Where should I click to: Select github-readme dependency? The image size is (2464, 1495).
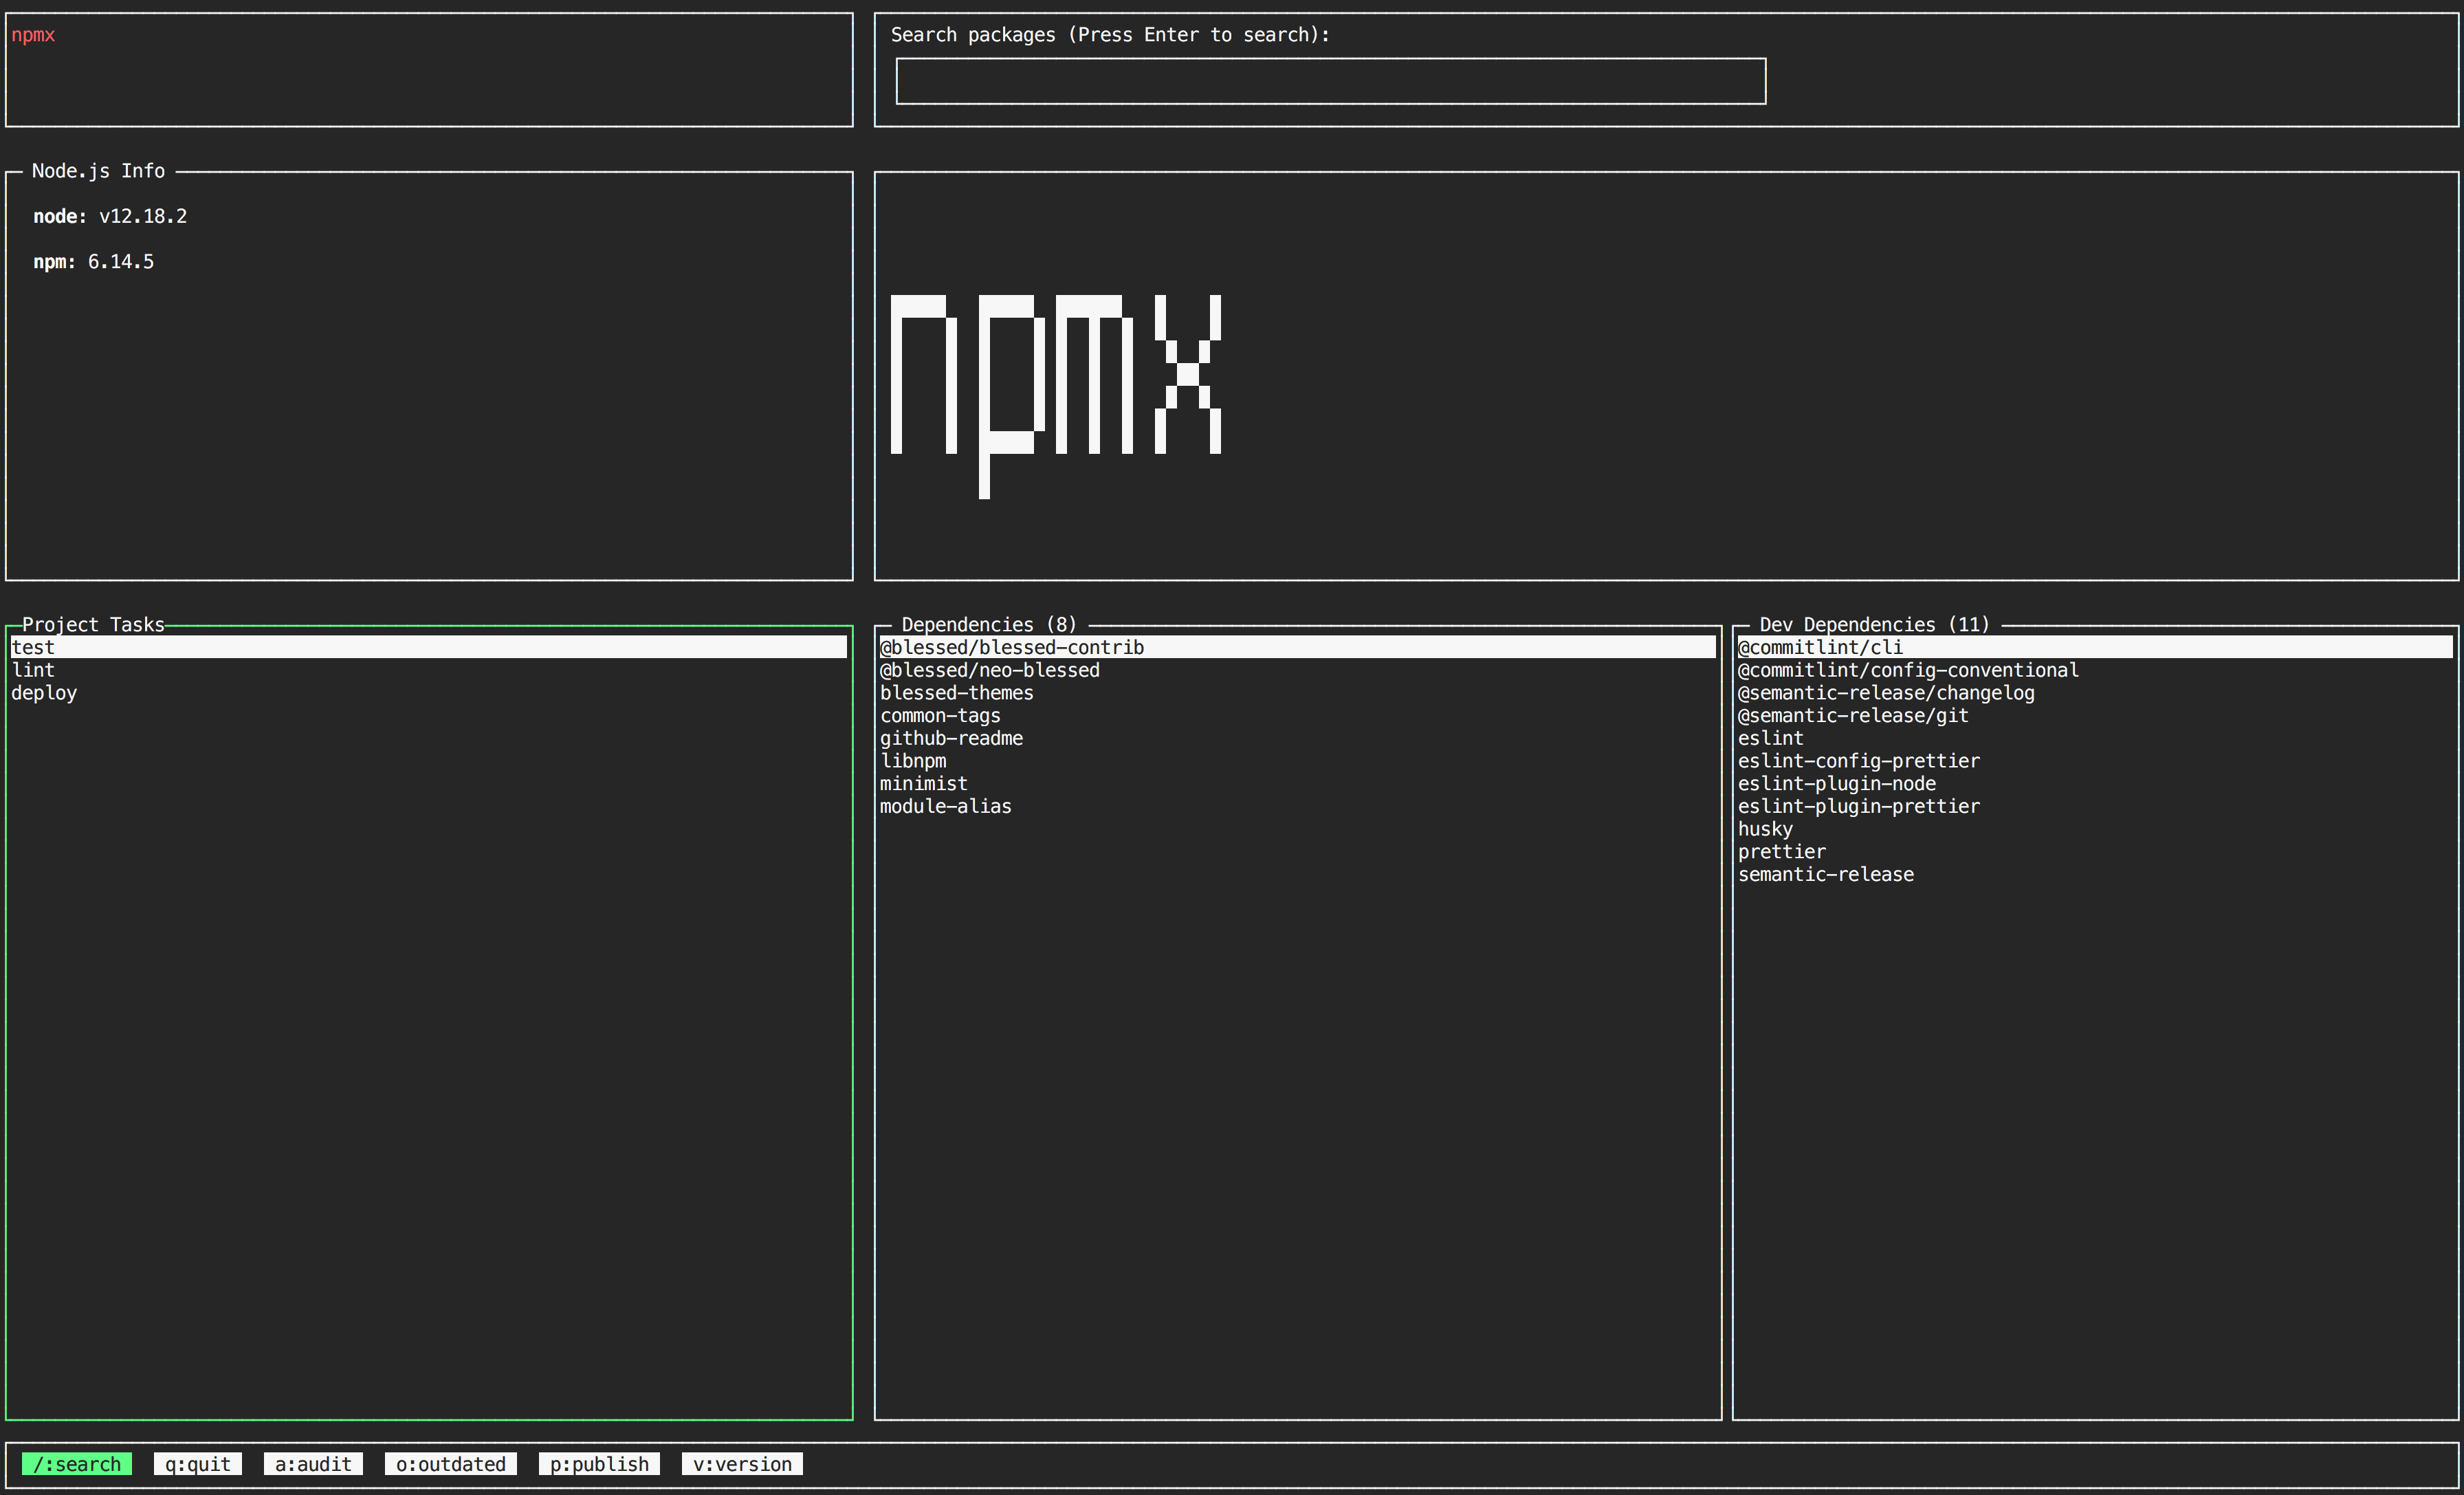[x=951, y=738]
